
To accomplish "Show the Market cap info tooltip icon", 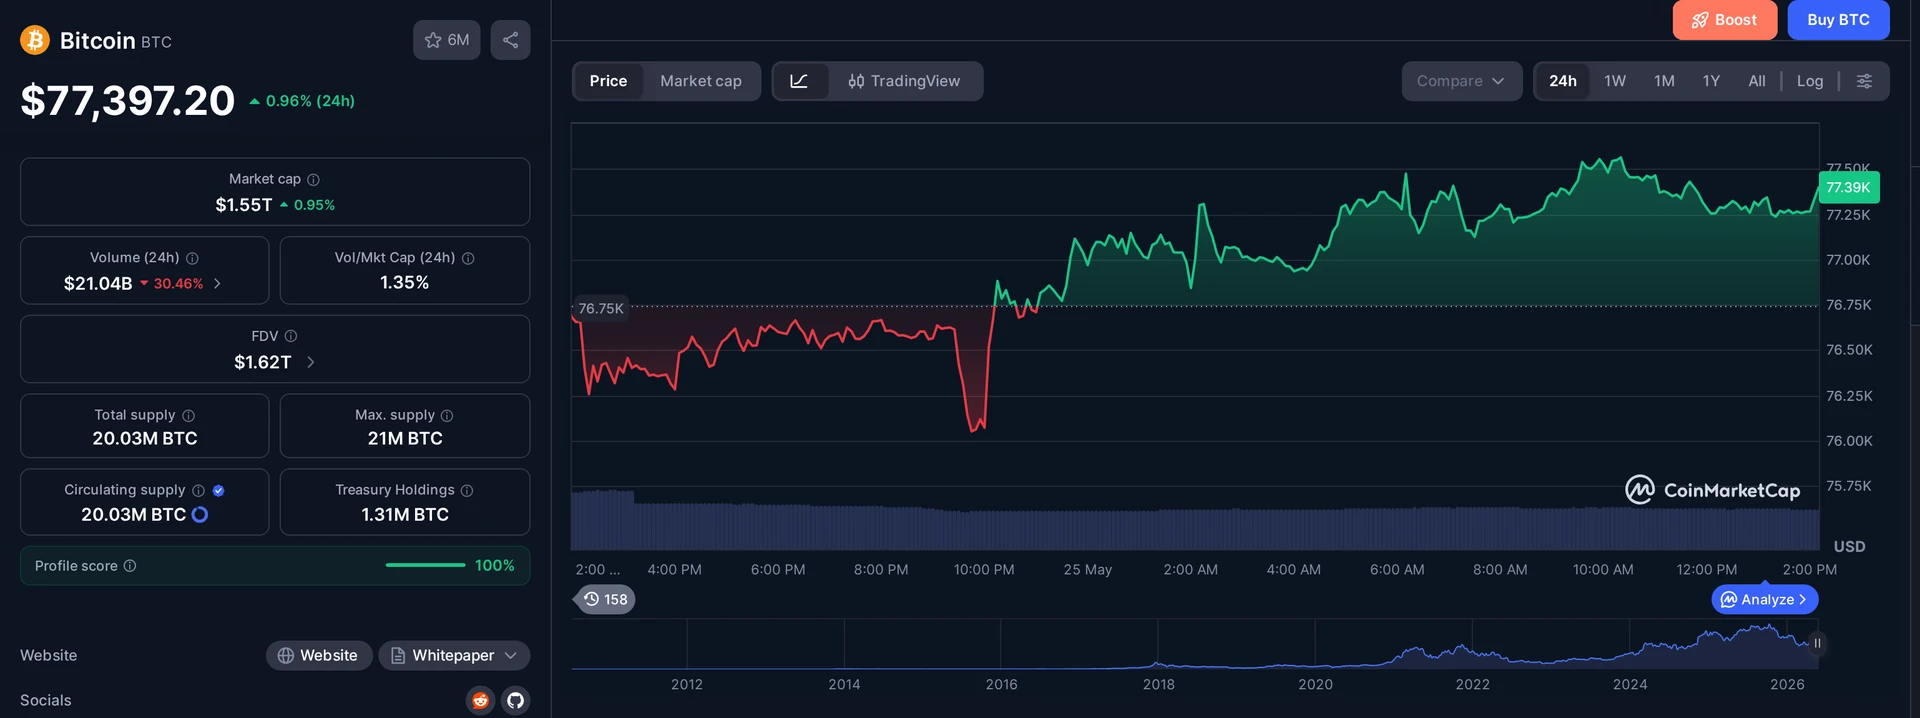I will (313, 179).
